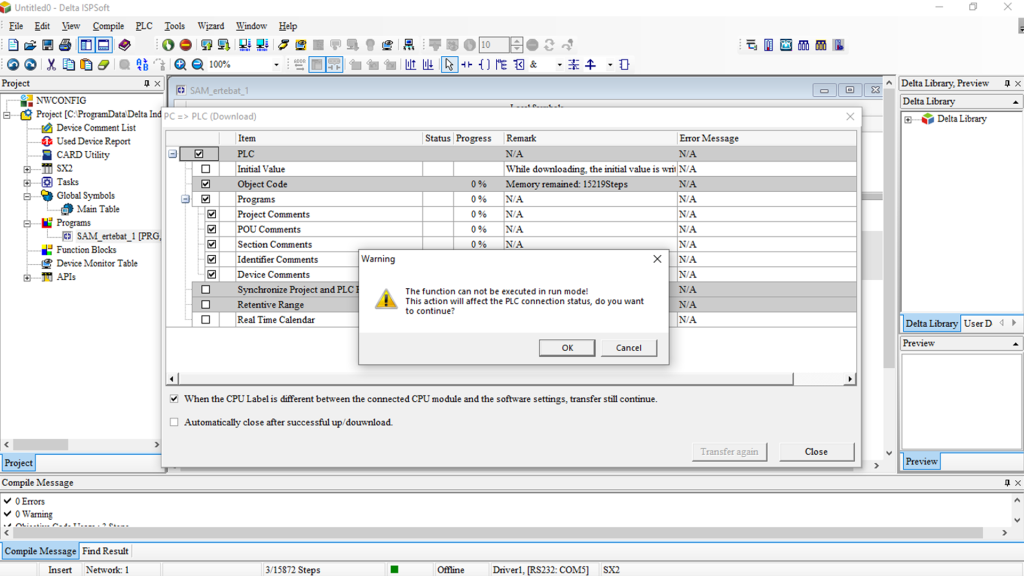Image resolution: width=1024 pixels, height=576 pixels.
Task: Open the Wizard menu
Action: (x=210, y=26)
